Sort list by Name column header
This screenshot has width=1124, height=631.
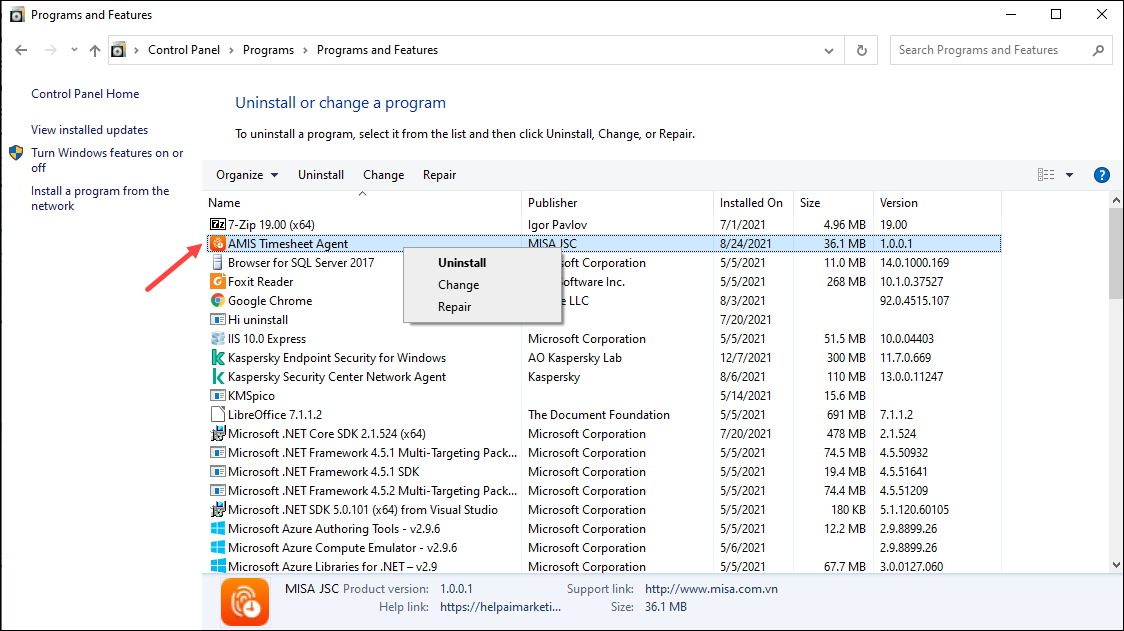tap(363, 203)
